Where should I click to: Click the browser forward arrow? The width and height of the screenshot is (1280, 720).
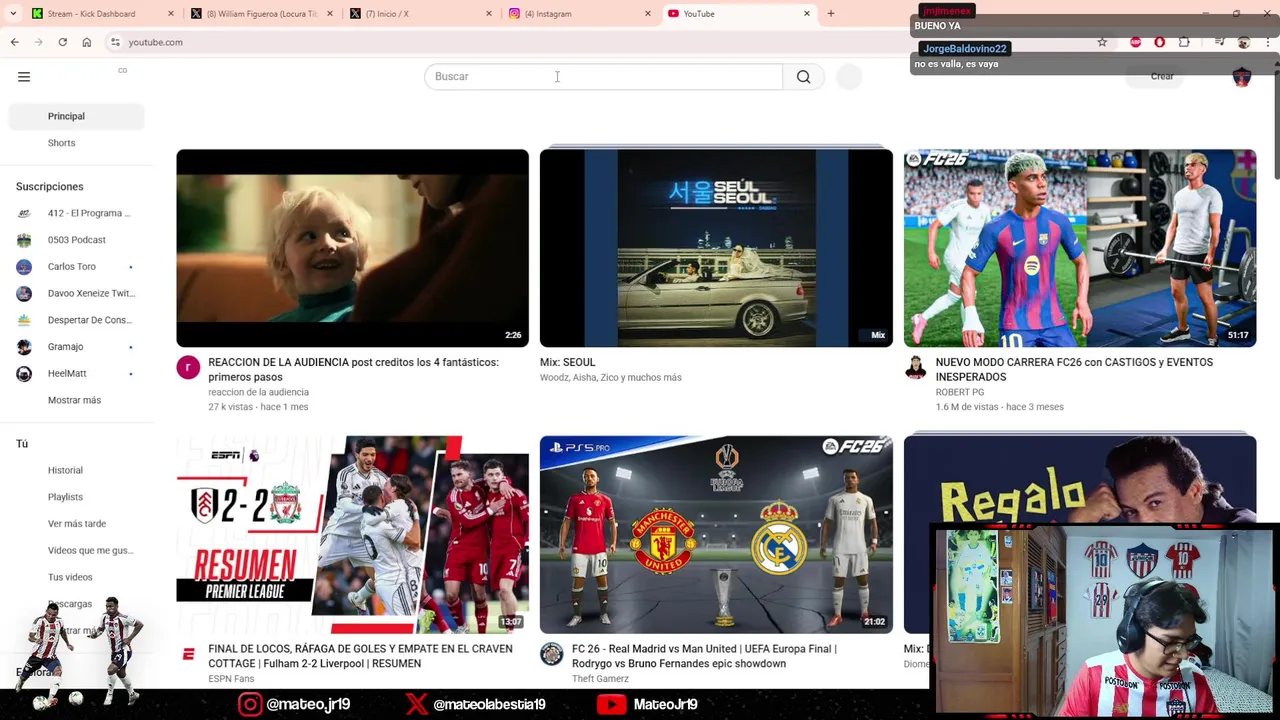pos(38,42)
